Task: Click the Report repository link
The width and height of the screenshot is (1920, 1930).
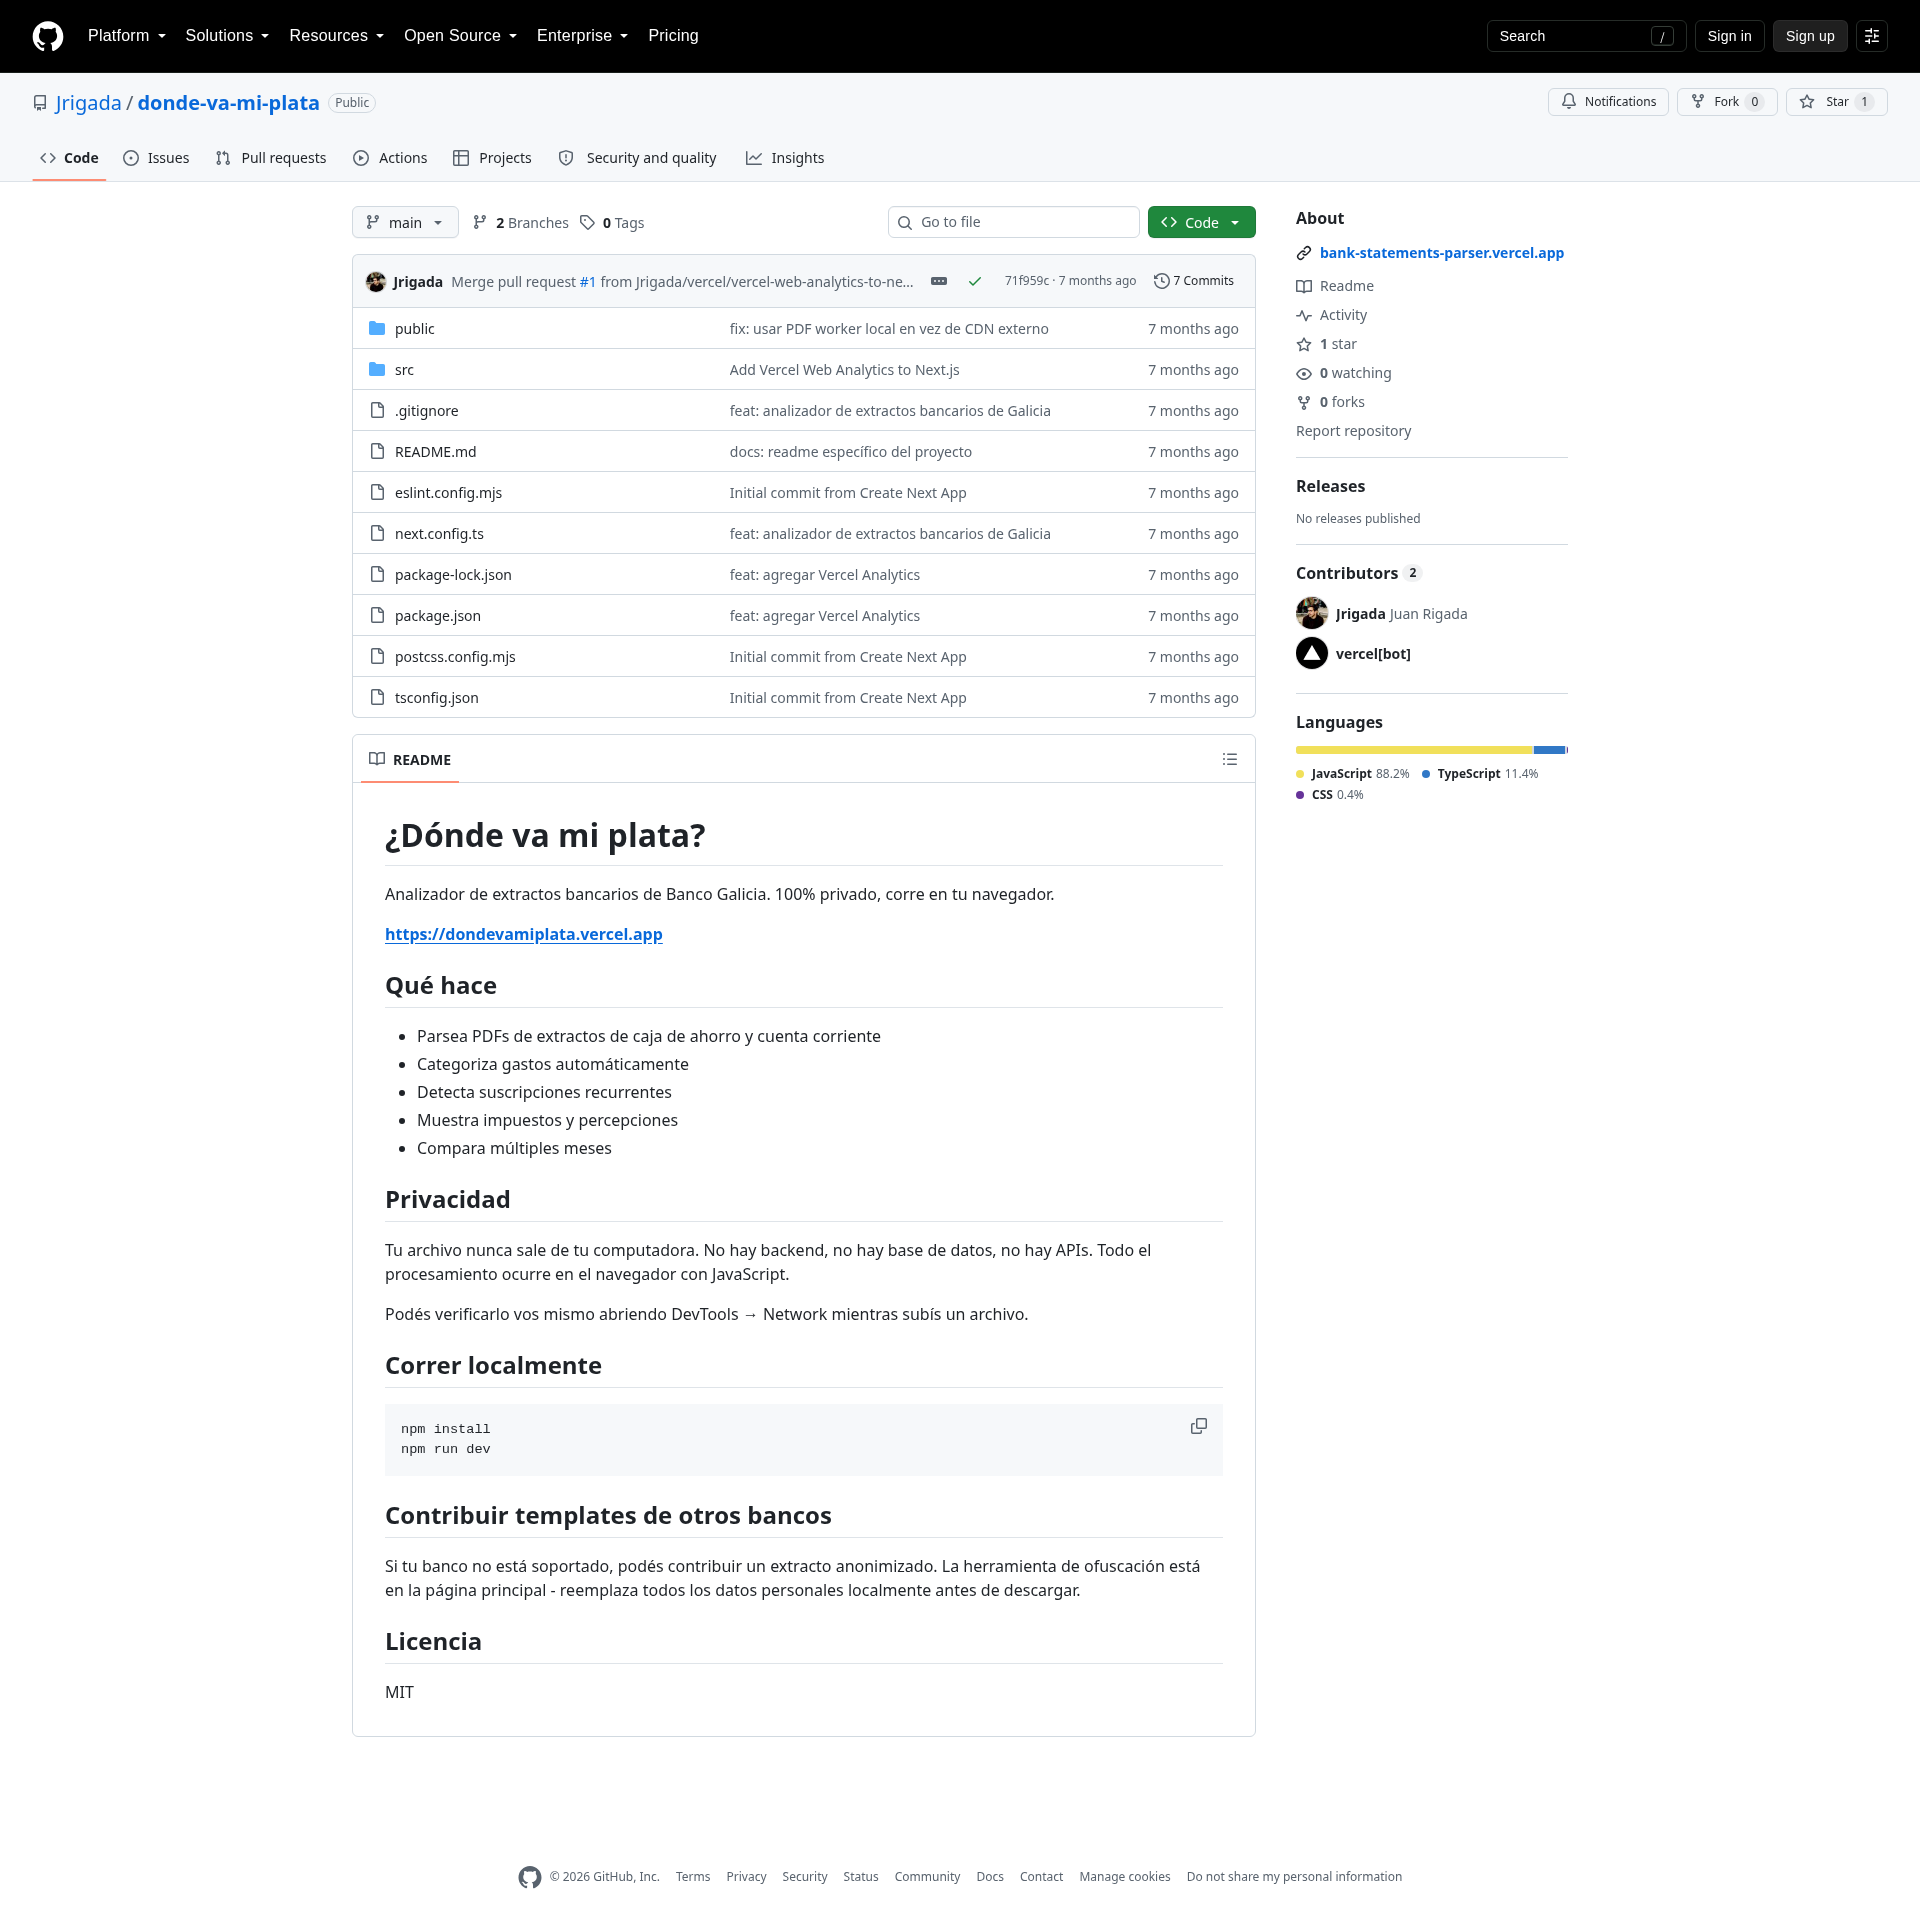Action: click(1353, 432)
